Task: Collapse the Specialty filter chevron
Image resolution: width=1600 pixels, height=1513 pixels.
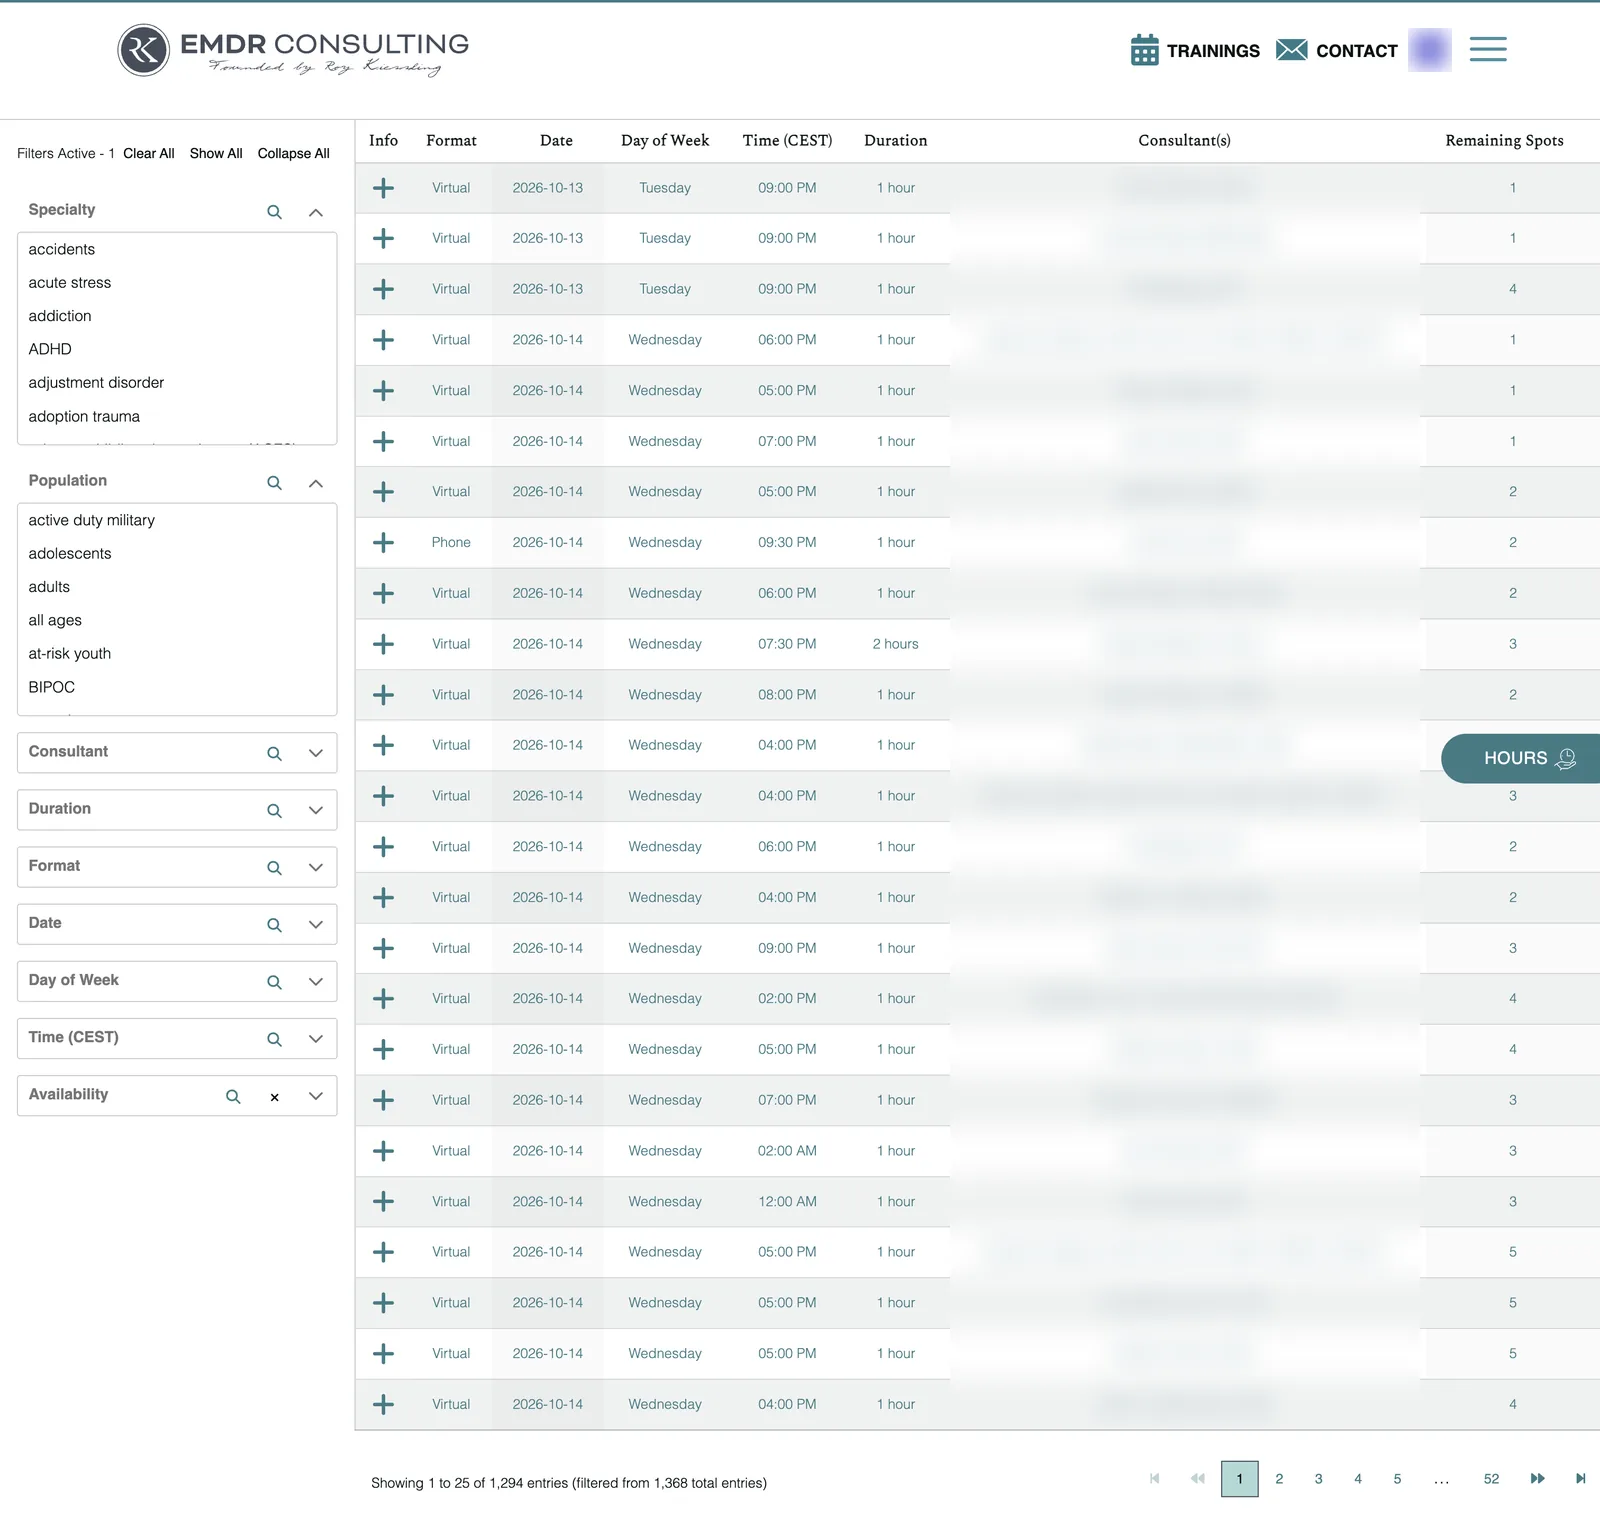Action: click(316, 212)
